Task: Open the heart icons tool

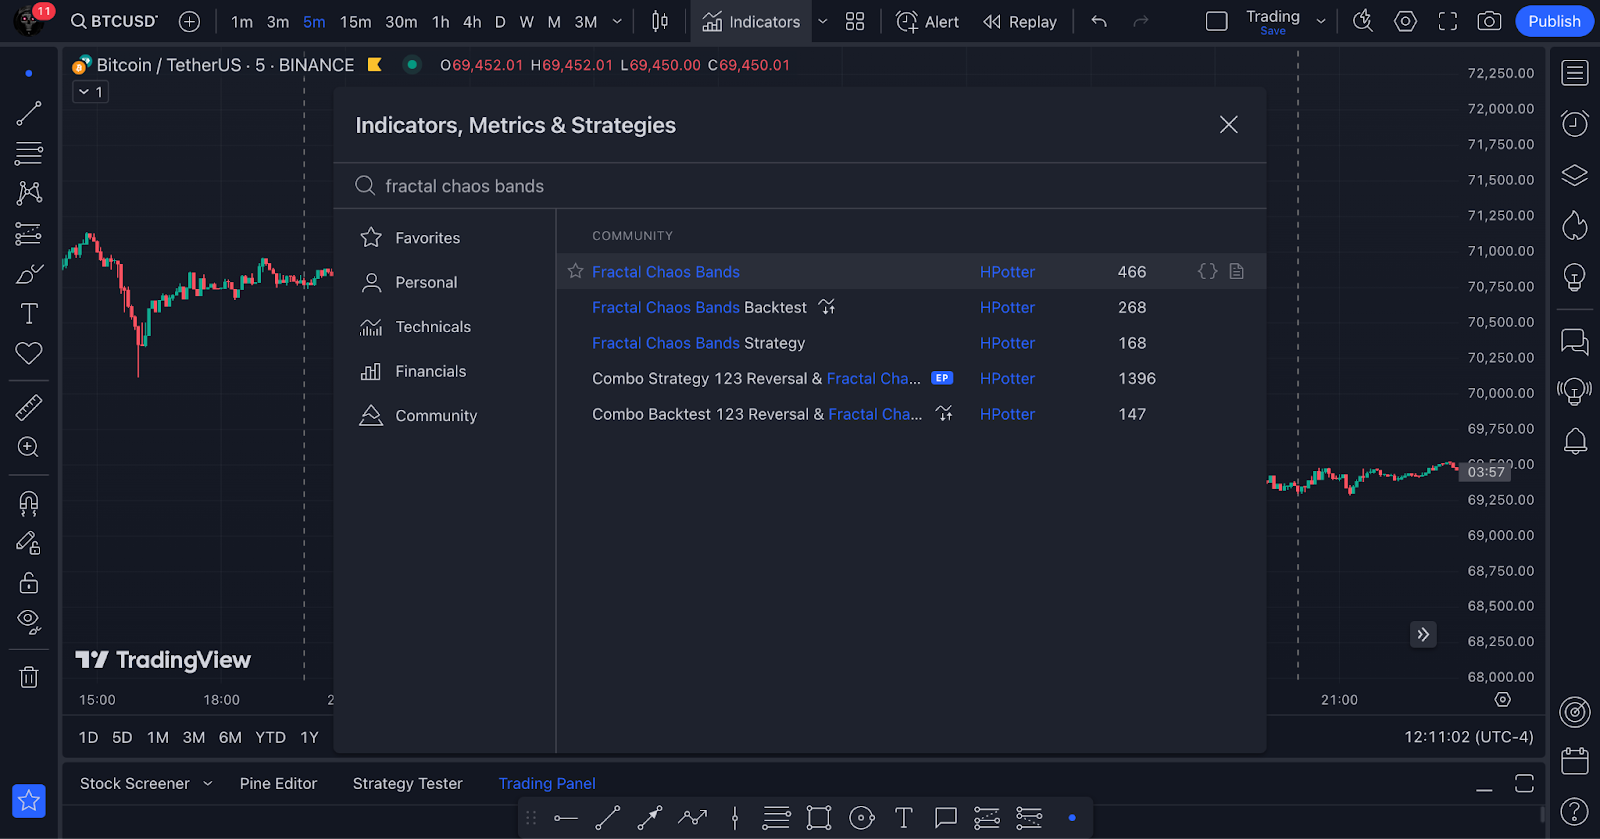Action: 29,353
